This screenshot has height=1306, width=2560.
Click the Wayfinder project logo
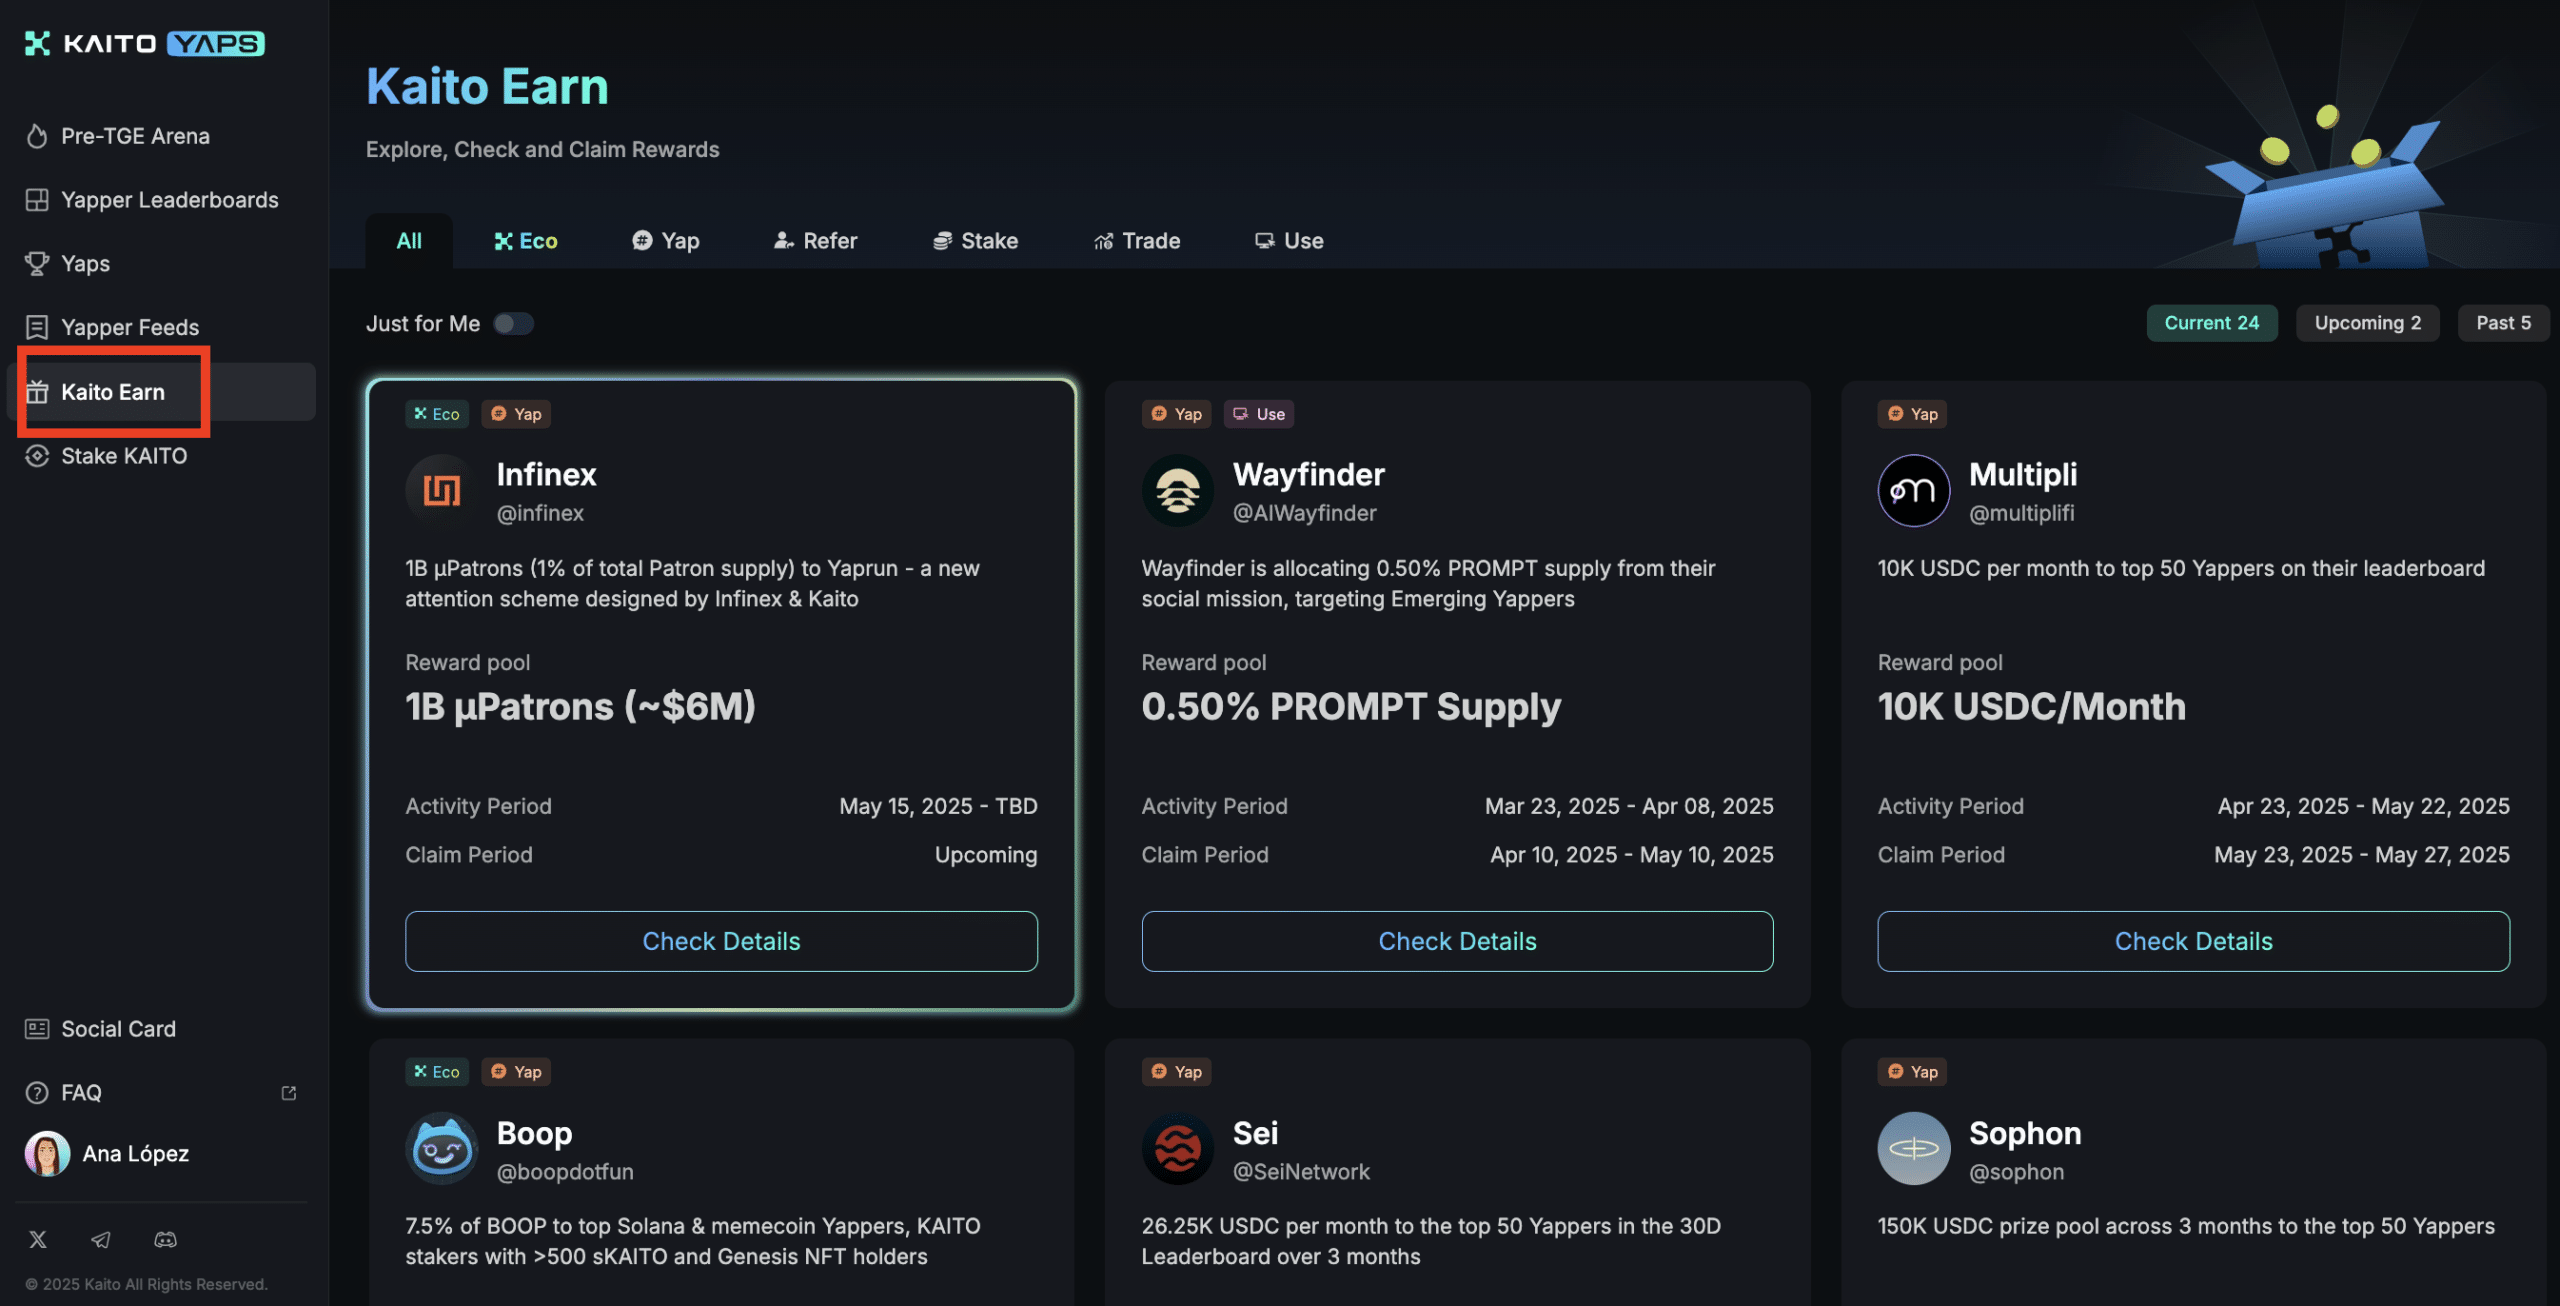[1177, 490]
